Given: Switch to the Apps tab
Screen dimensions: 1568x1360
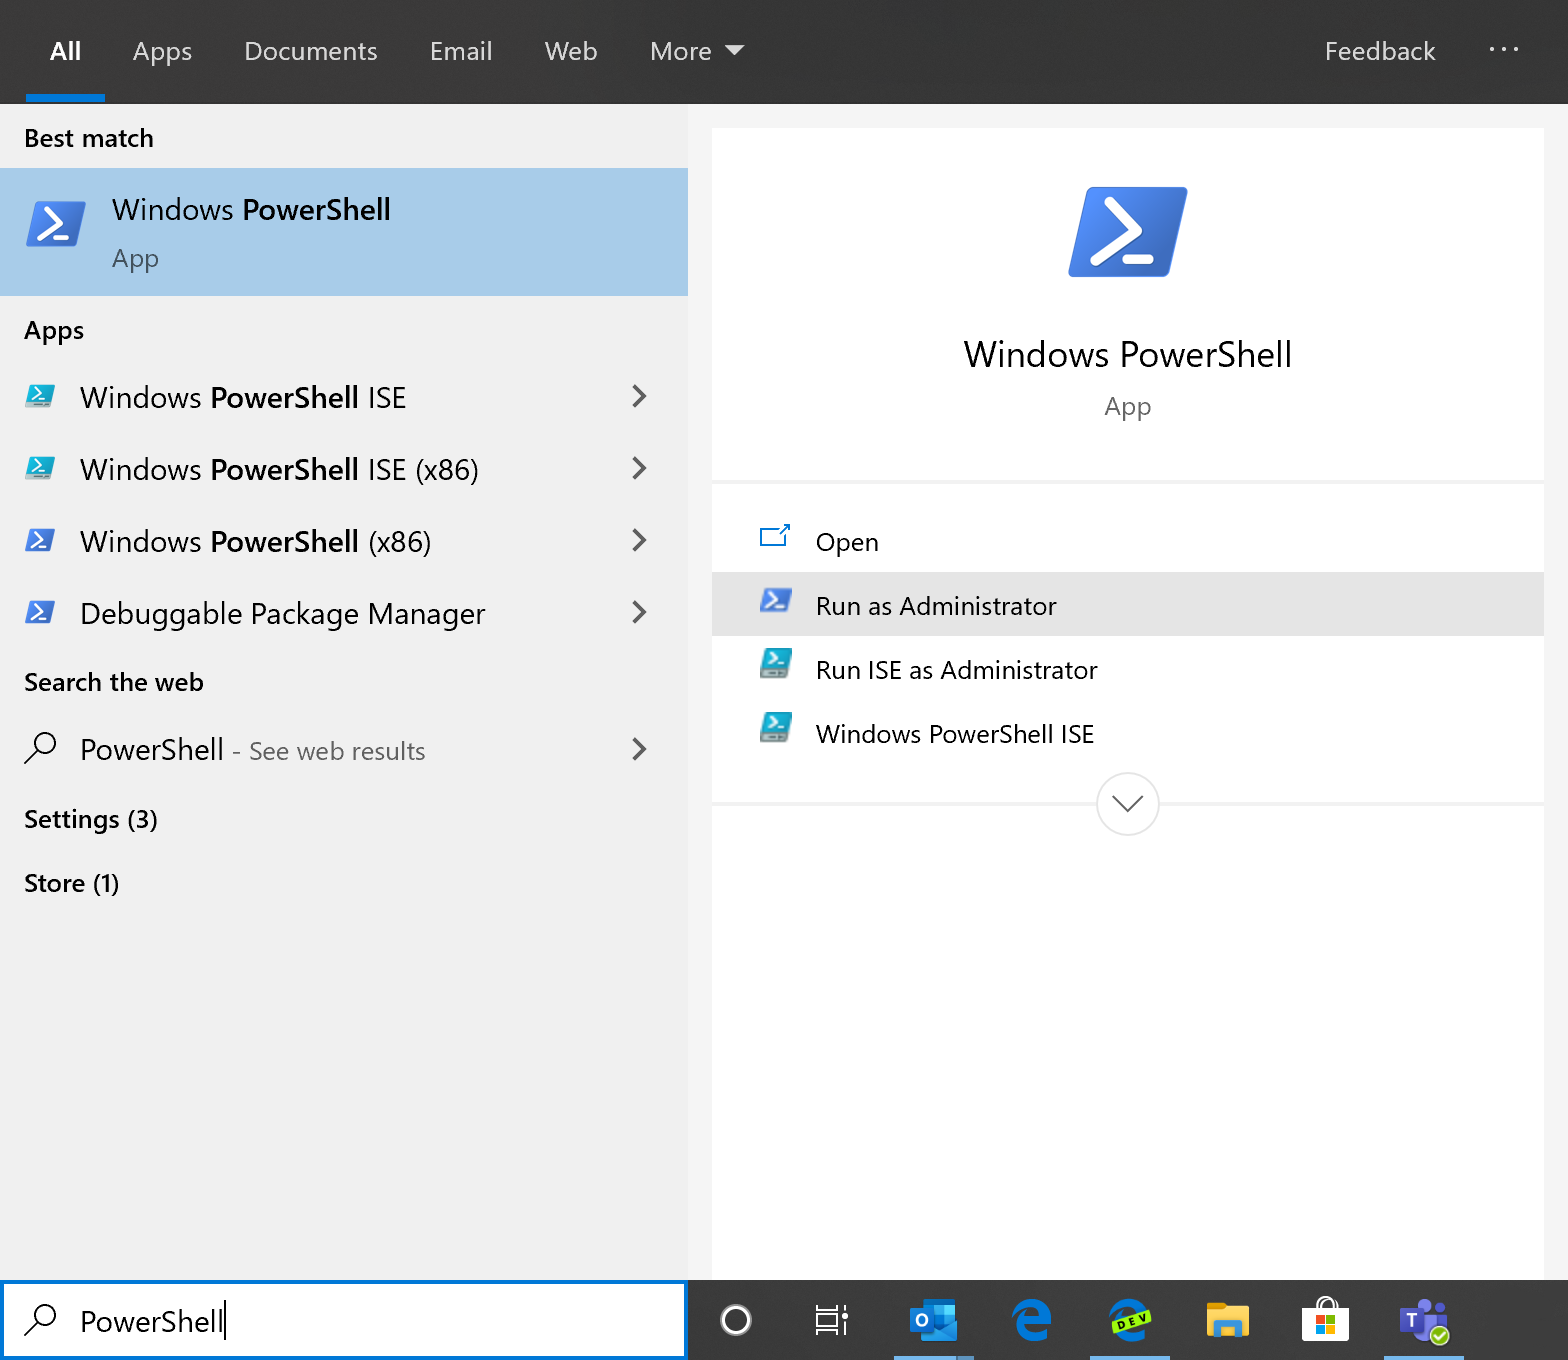Looking at the screenshot, I should (x=162, y=51).
